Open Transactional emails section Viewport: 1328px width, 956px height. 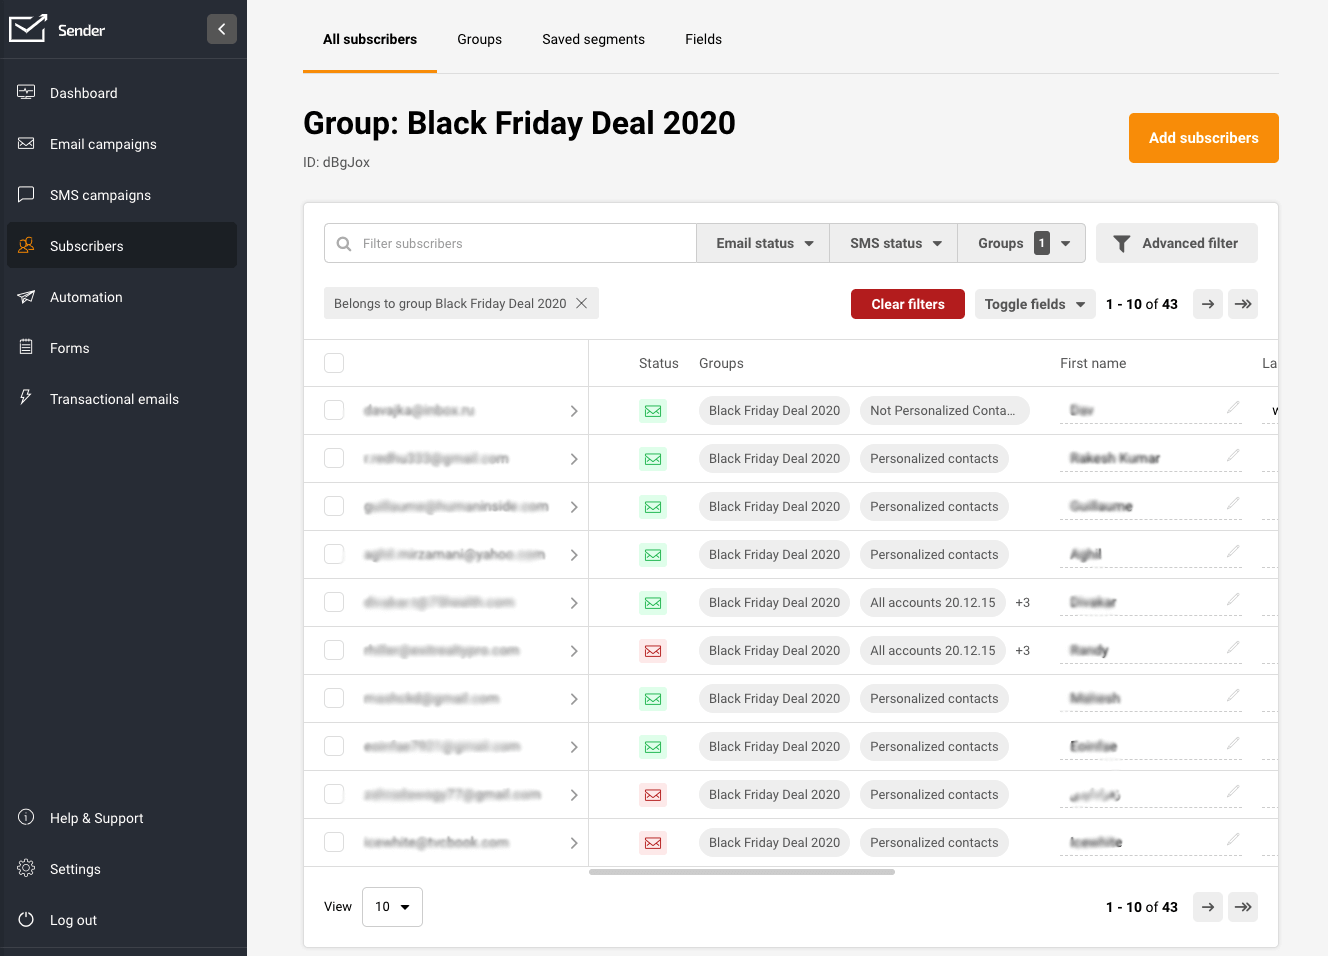[x=114, y=399]
